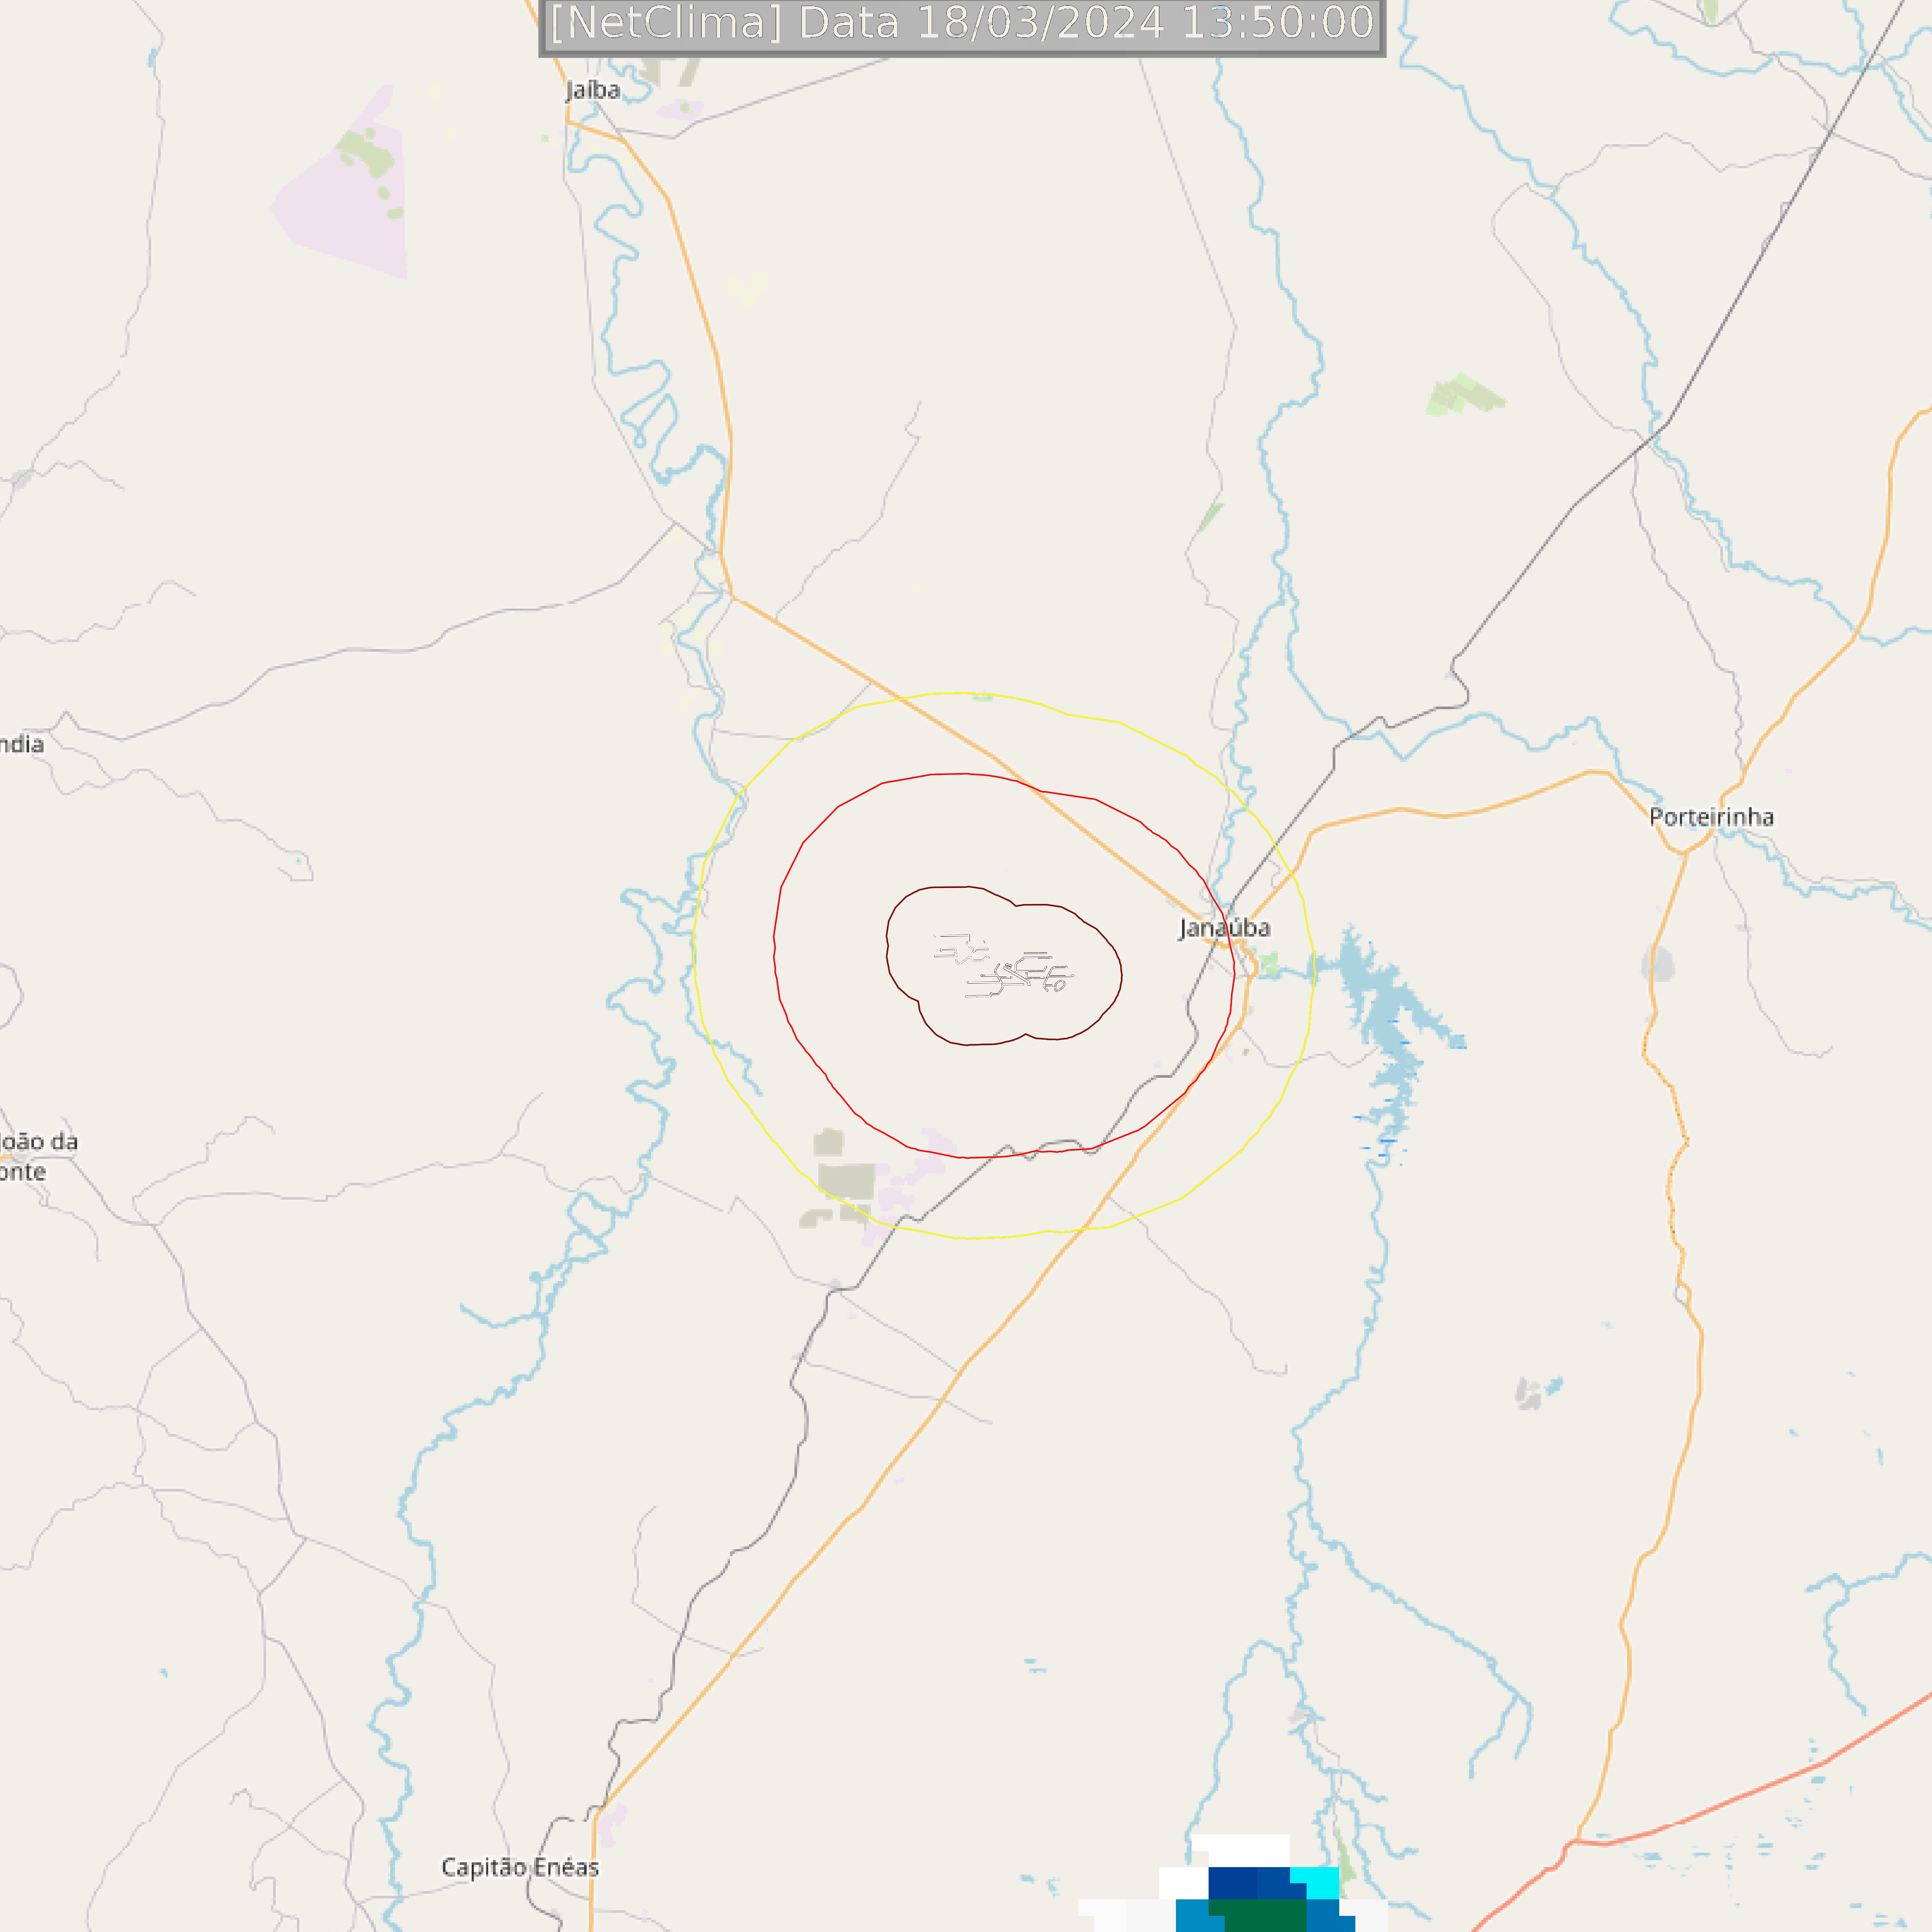
Task: Click the Janaúba city label
Action: pos(1224,928)
